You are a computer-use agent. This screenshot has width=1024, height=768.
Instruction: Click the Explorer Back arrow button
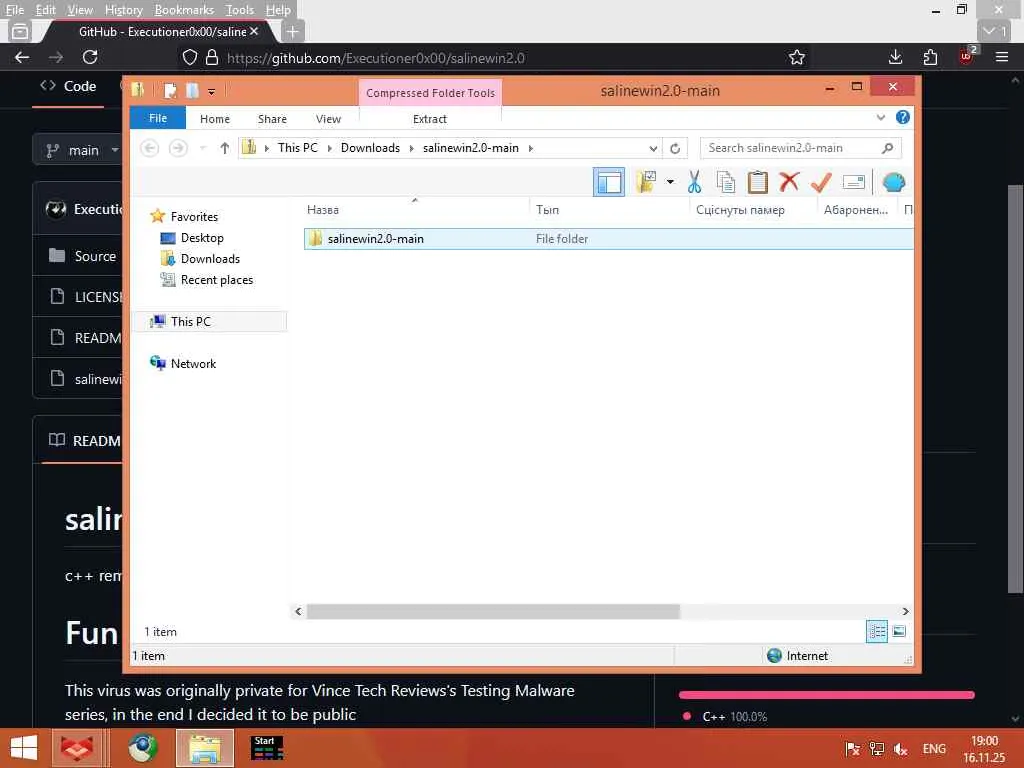click(x=150, y=148)
